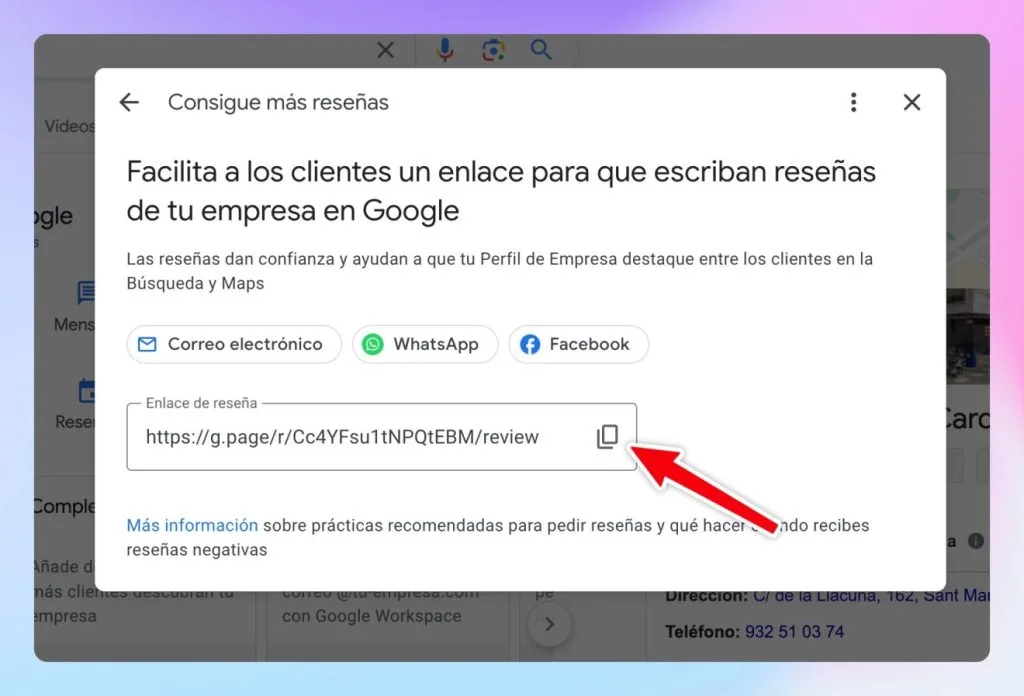Screen dimensions: 1024x696
Task: Share review link via WhatsApp
Action: (425, 344)
